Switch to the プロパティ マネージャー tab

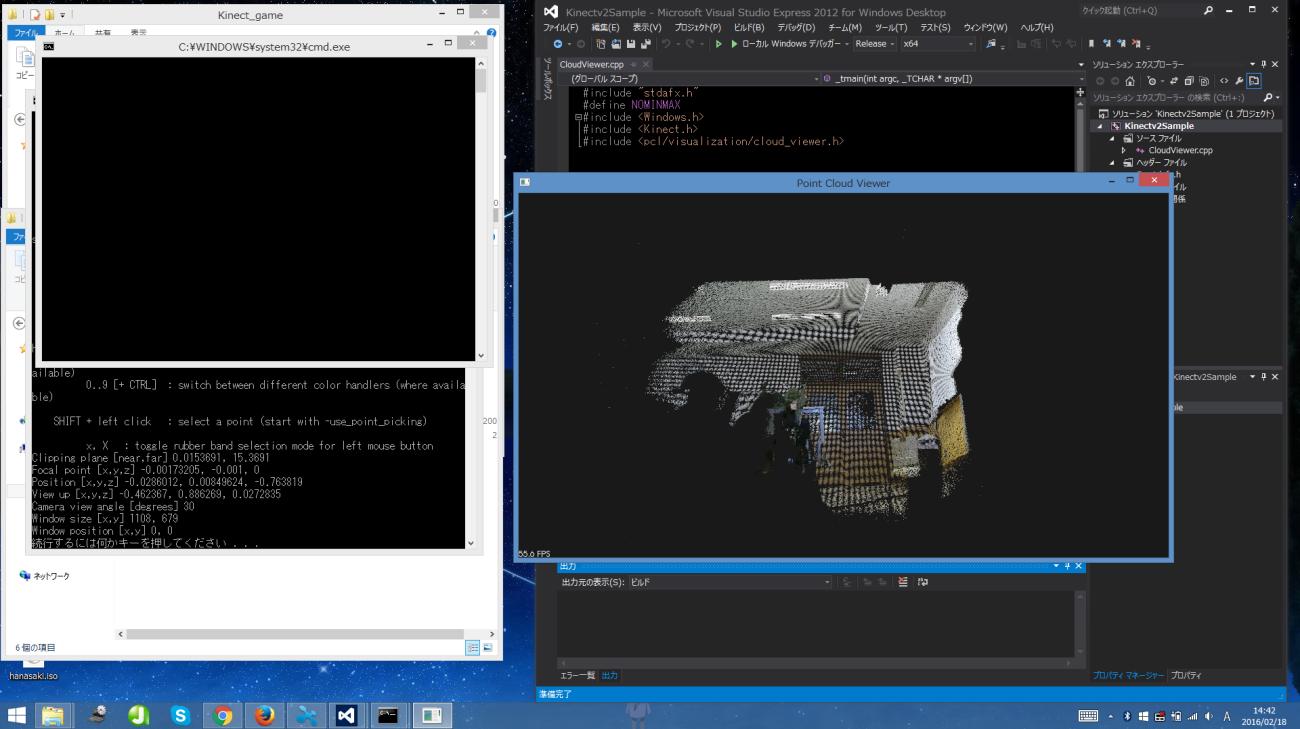click(1128, 676)
